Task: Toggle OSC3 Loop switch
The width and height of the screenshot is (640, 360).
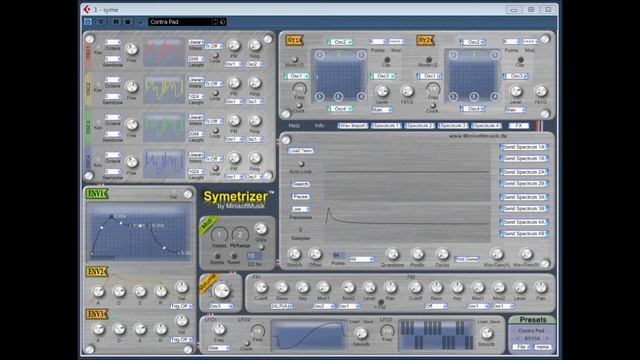Action: click(215, 131)
